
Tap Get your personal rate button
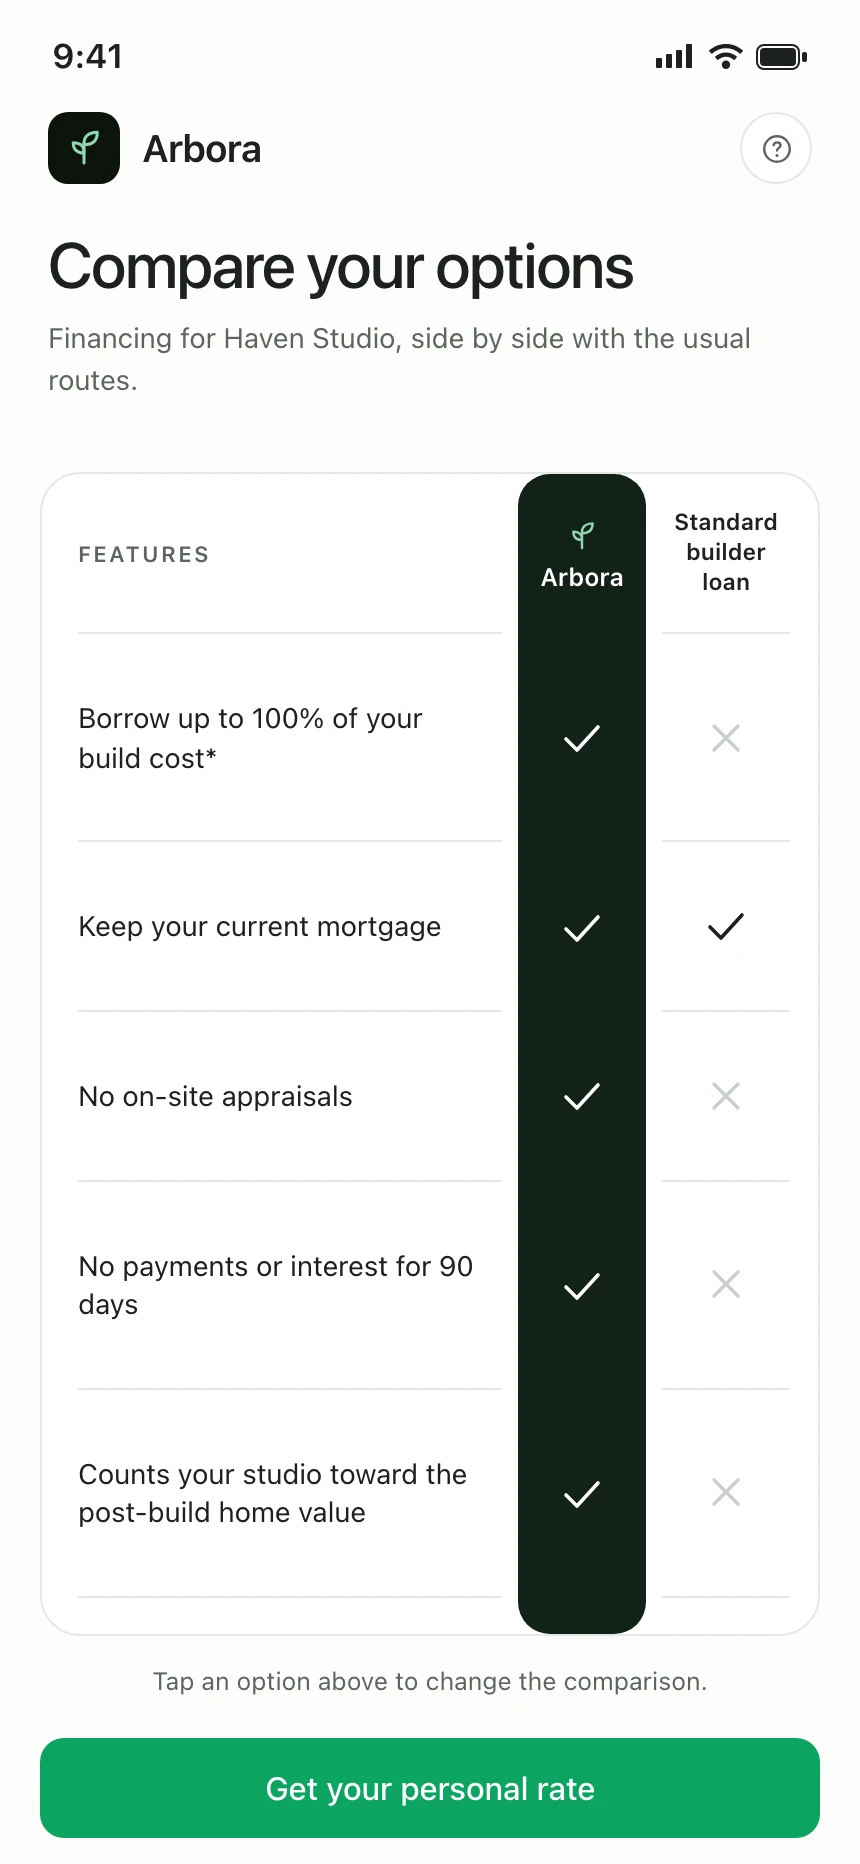[430, 1788]
